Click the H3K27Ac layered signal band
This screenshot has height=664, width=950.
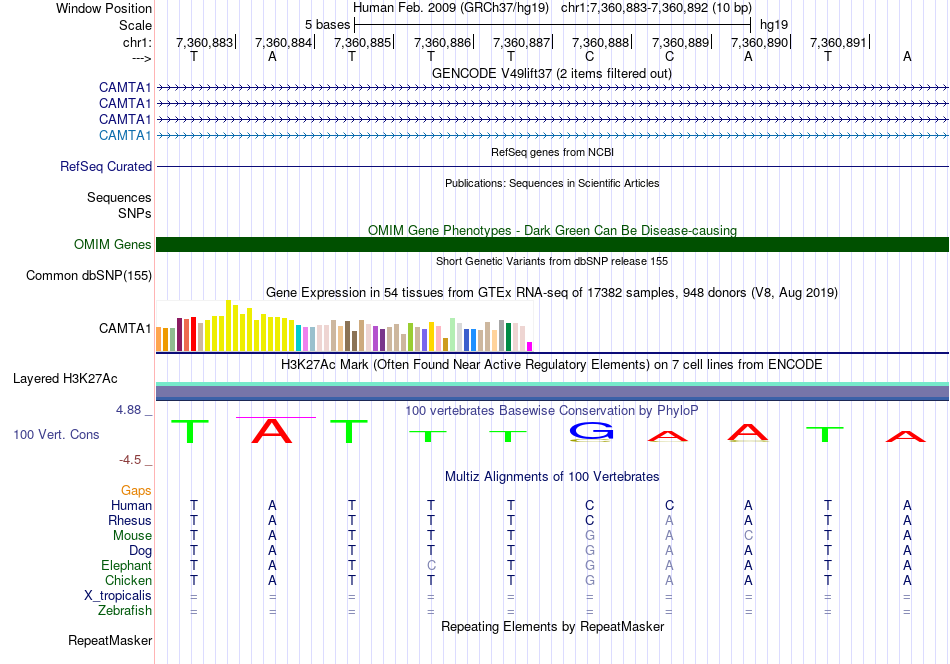552,391
